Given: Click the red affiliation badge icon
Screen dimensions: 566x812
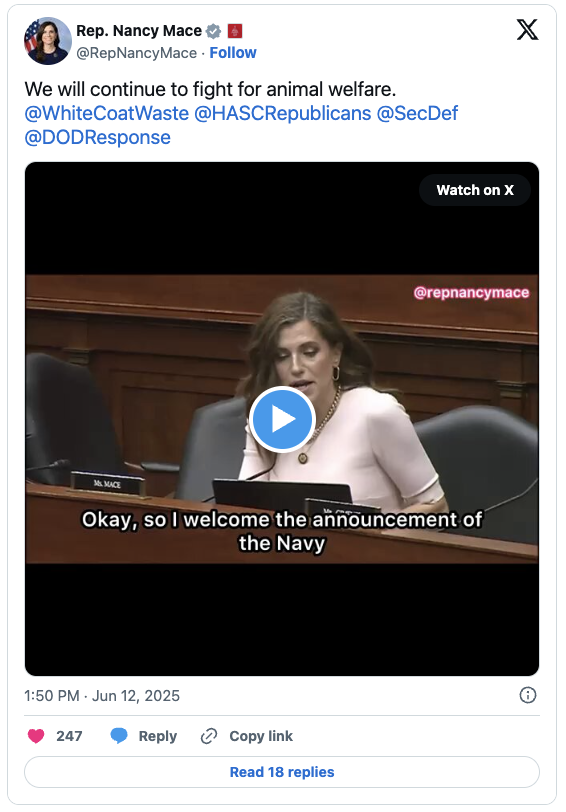Looking at the screenshot, I should (x=235, y=31).
